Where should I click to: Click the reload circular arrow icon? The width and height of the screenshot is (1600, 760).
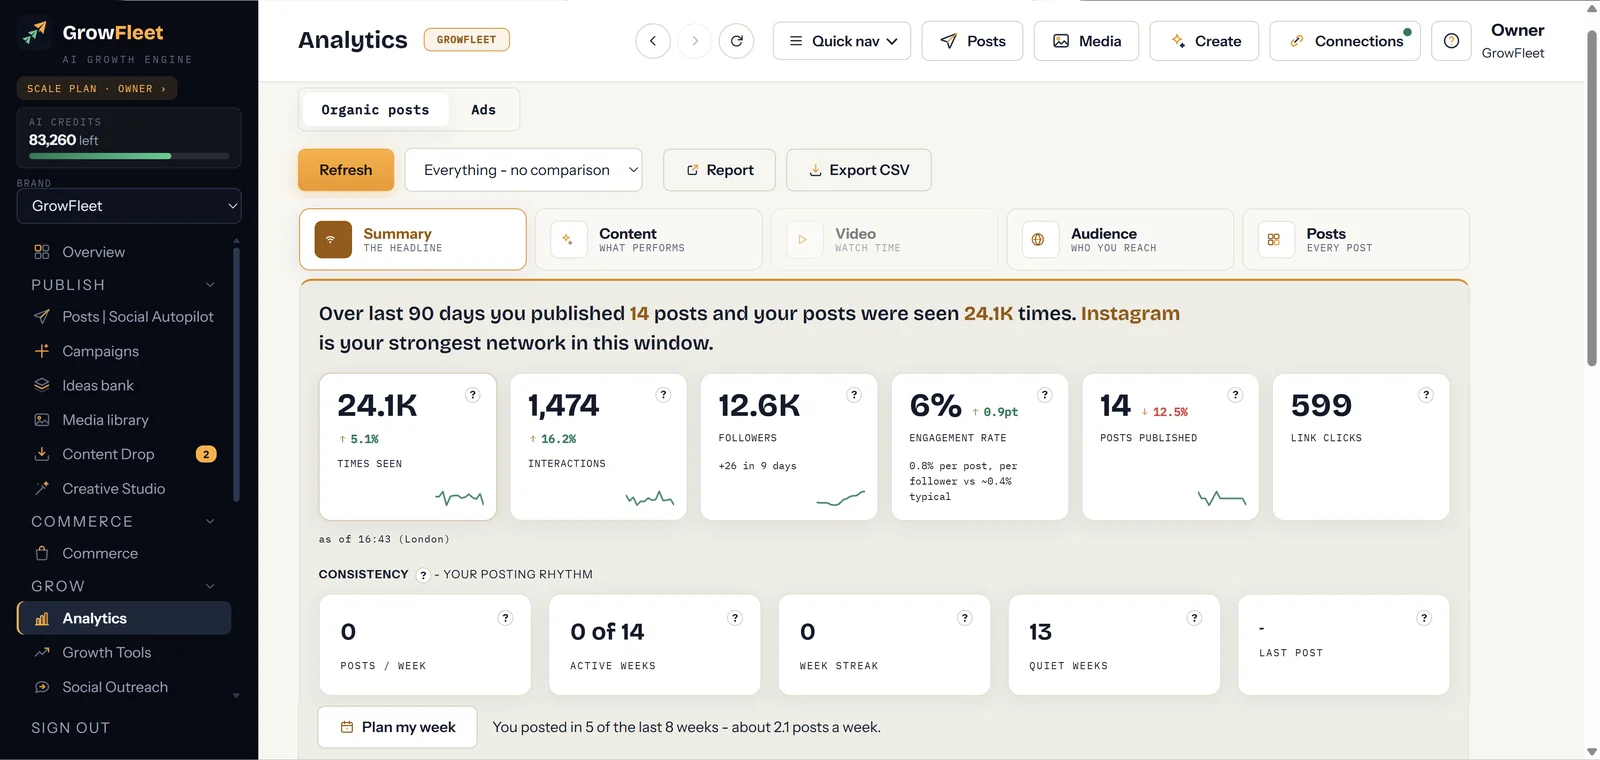pos(737,41)
